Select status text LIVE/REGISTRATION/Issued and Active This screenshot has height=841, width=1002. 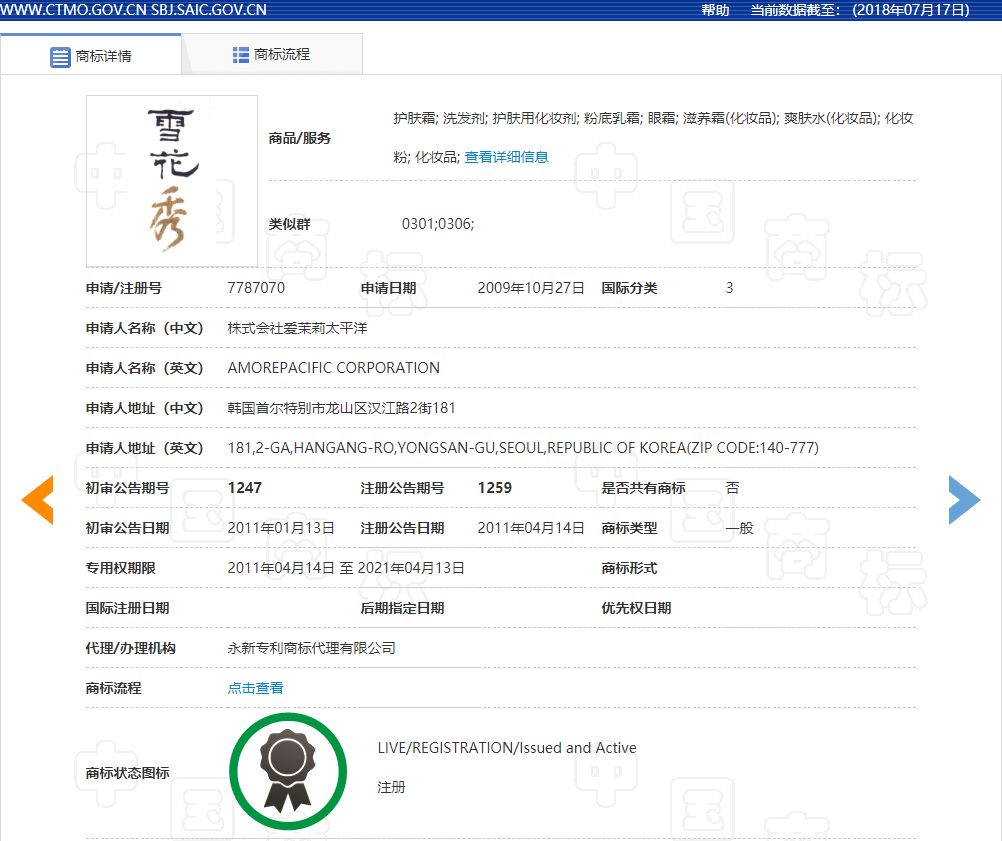coord(507,748)
